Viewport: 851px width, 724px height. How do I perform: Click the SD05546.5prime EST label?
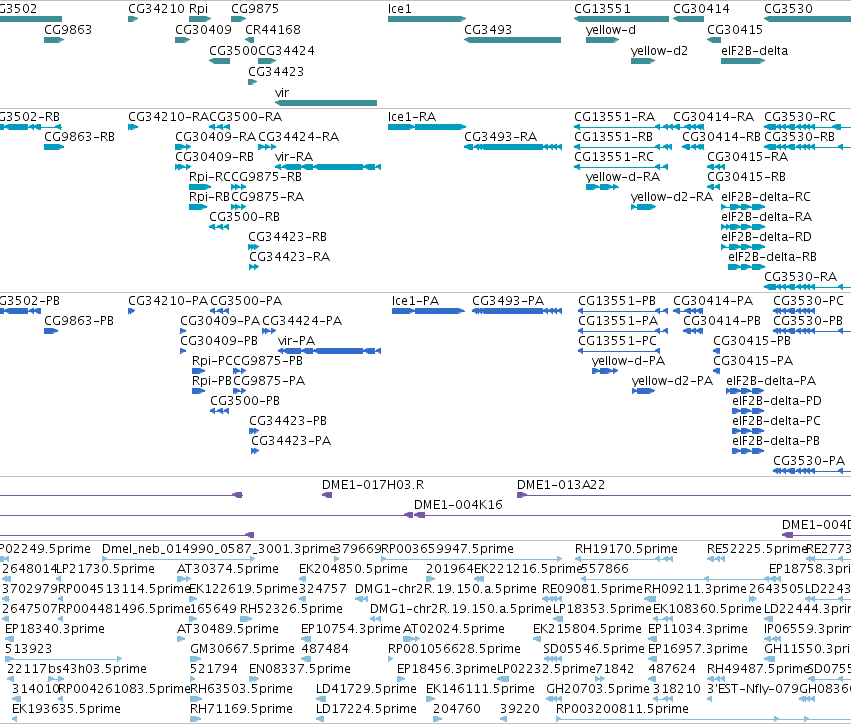tap(594, 649)
